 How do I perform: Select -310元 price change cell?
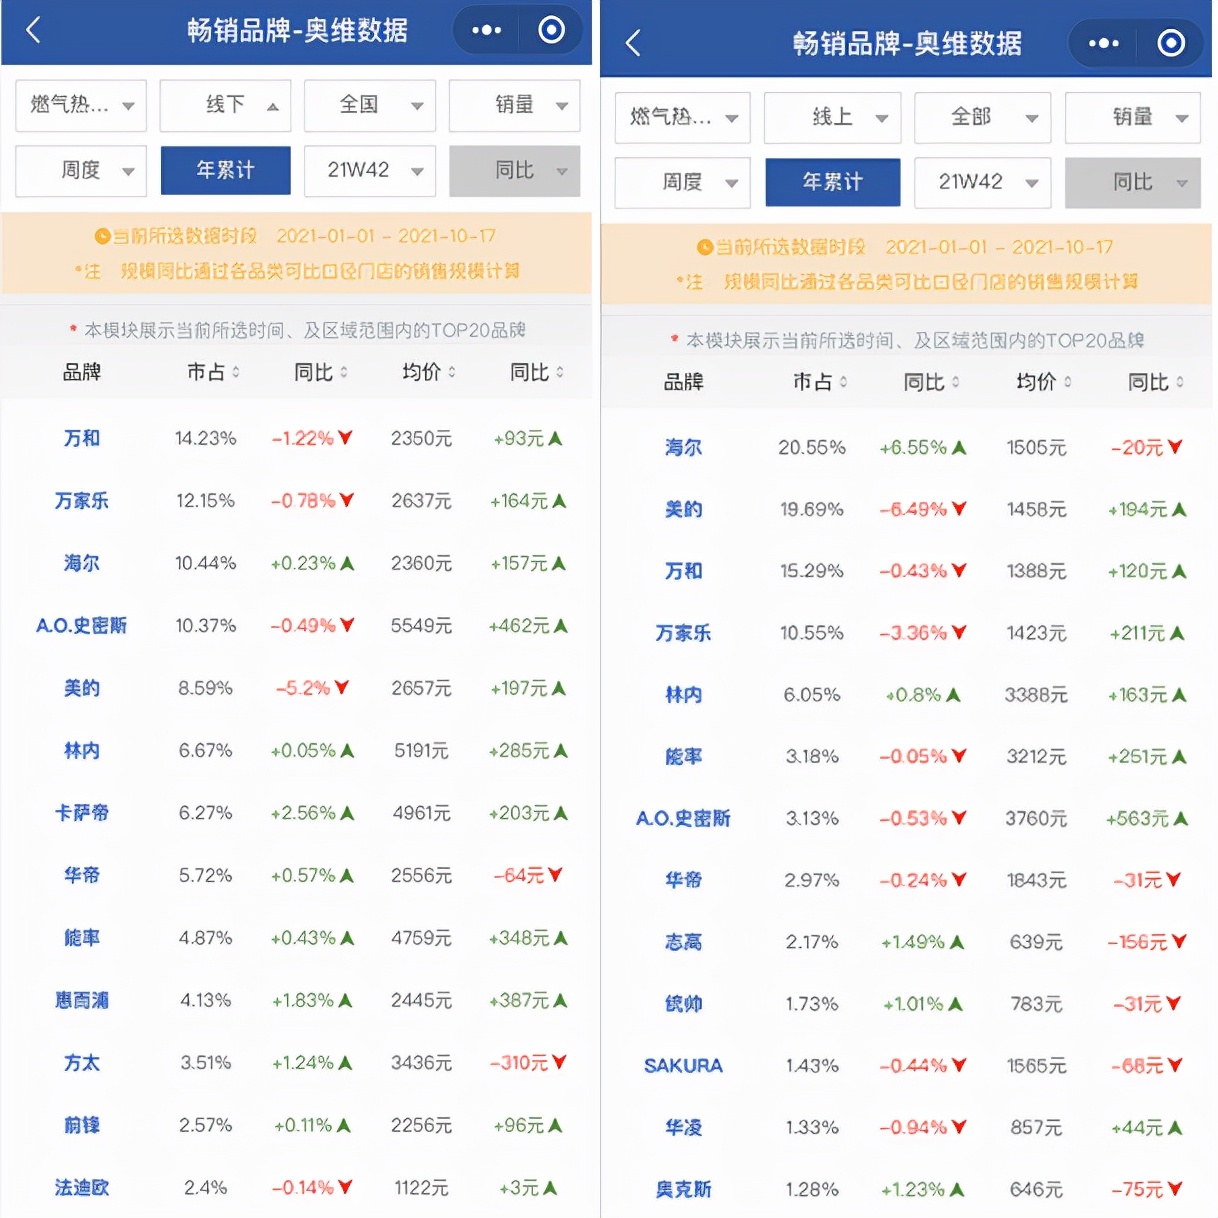(x=528, y=1063)
